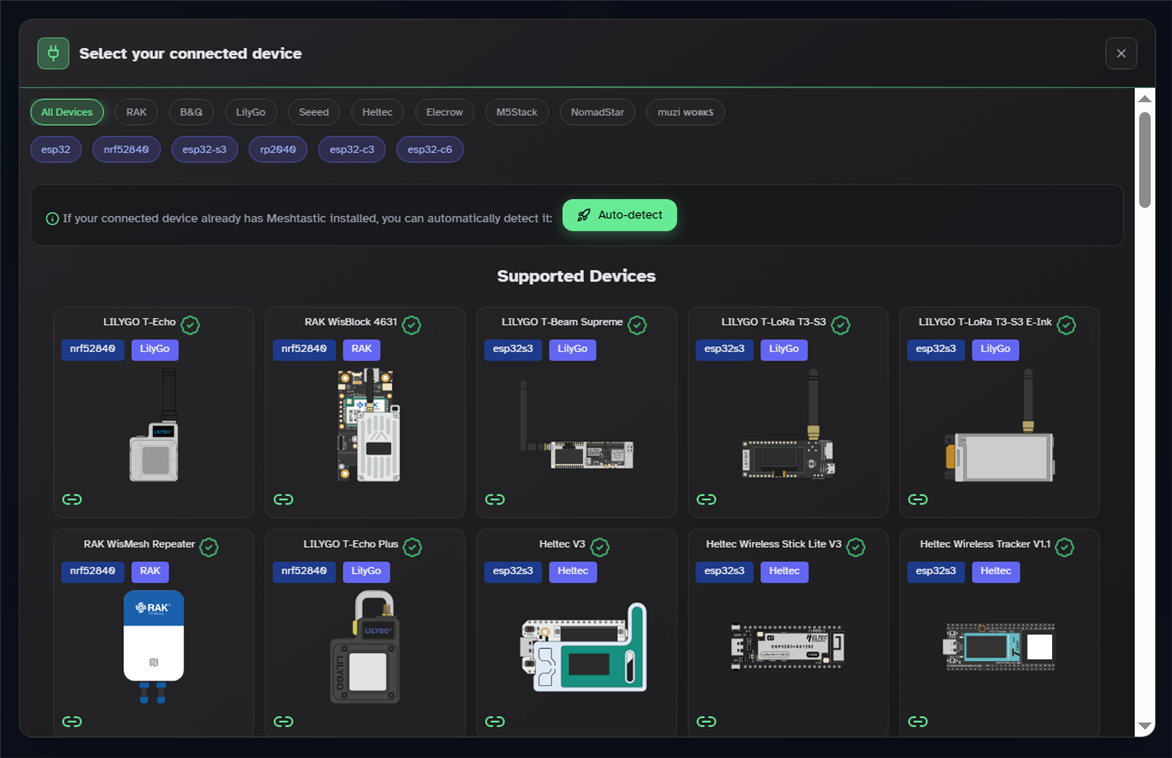
Task: Click the link icon on RAK WisMesh Repeater card
Action: coord(72,721)
